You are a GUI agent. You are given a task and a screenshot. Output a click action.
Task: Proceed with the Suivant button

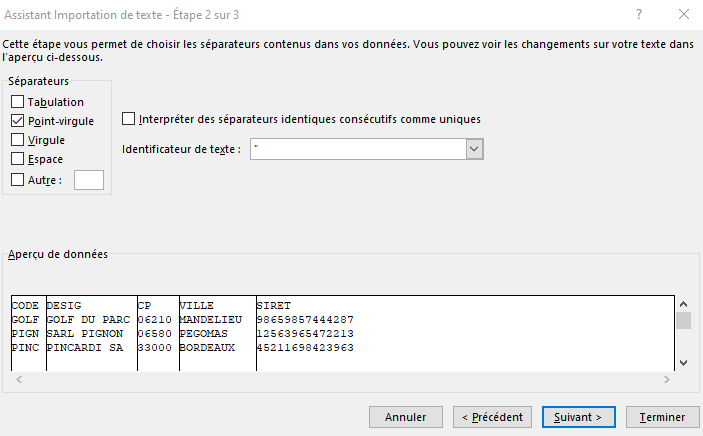click(x=578, y=417)
